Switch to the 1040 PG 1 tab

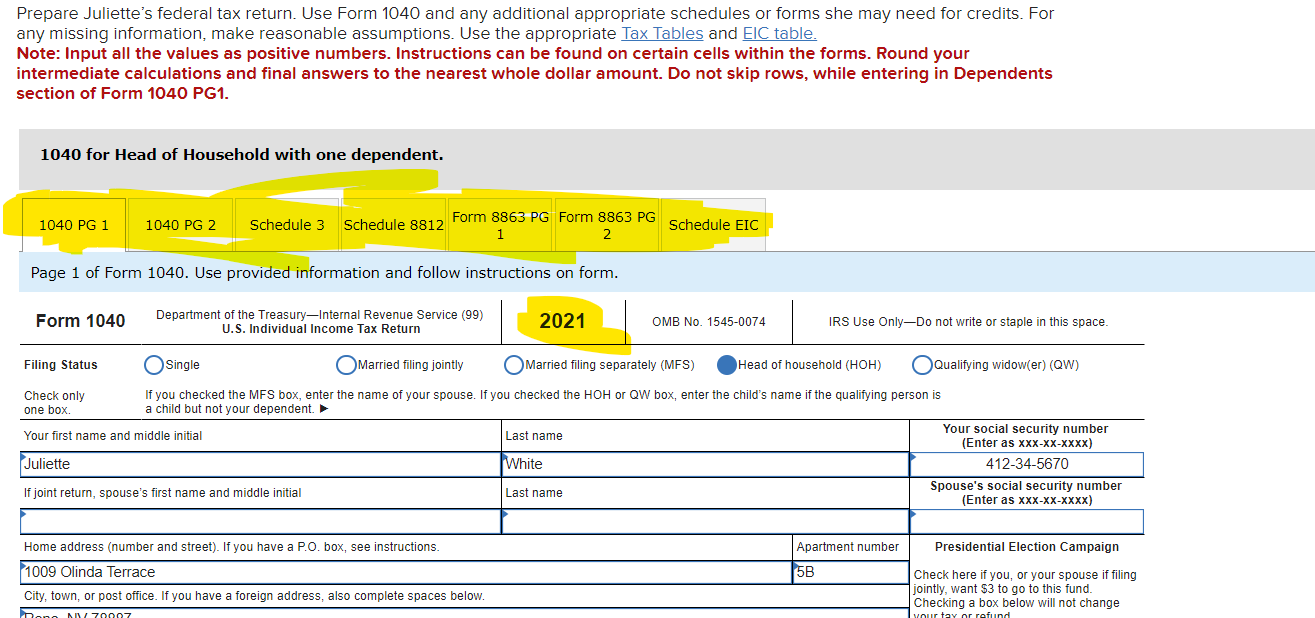coord(72,224)
